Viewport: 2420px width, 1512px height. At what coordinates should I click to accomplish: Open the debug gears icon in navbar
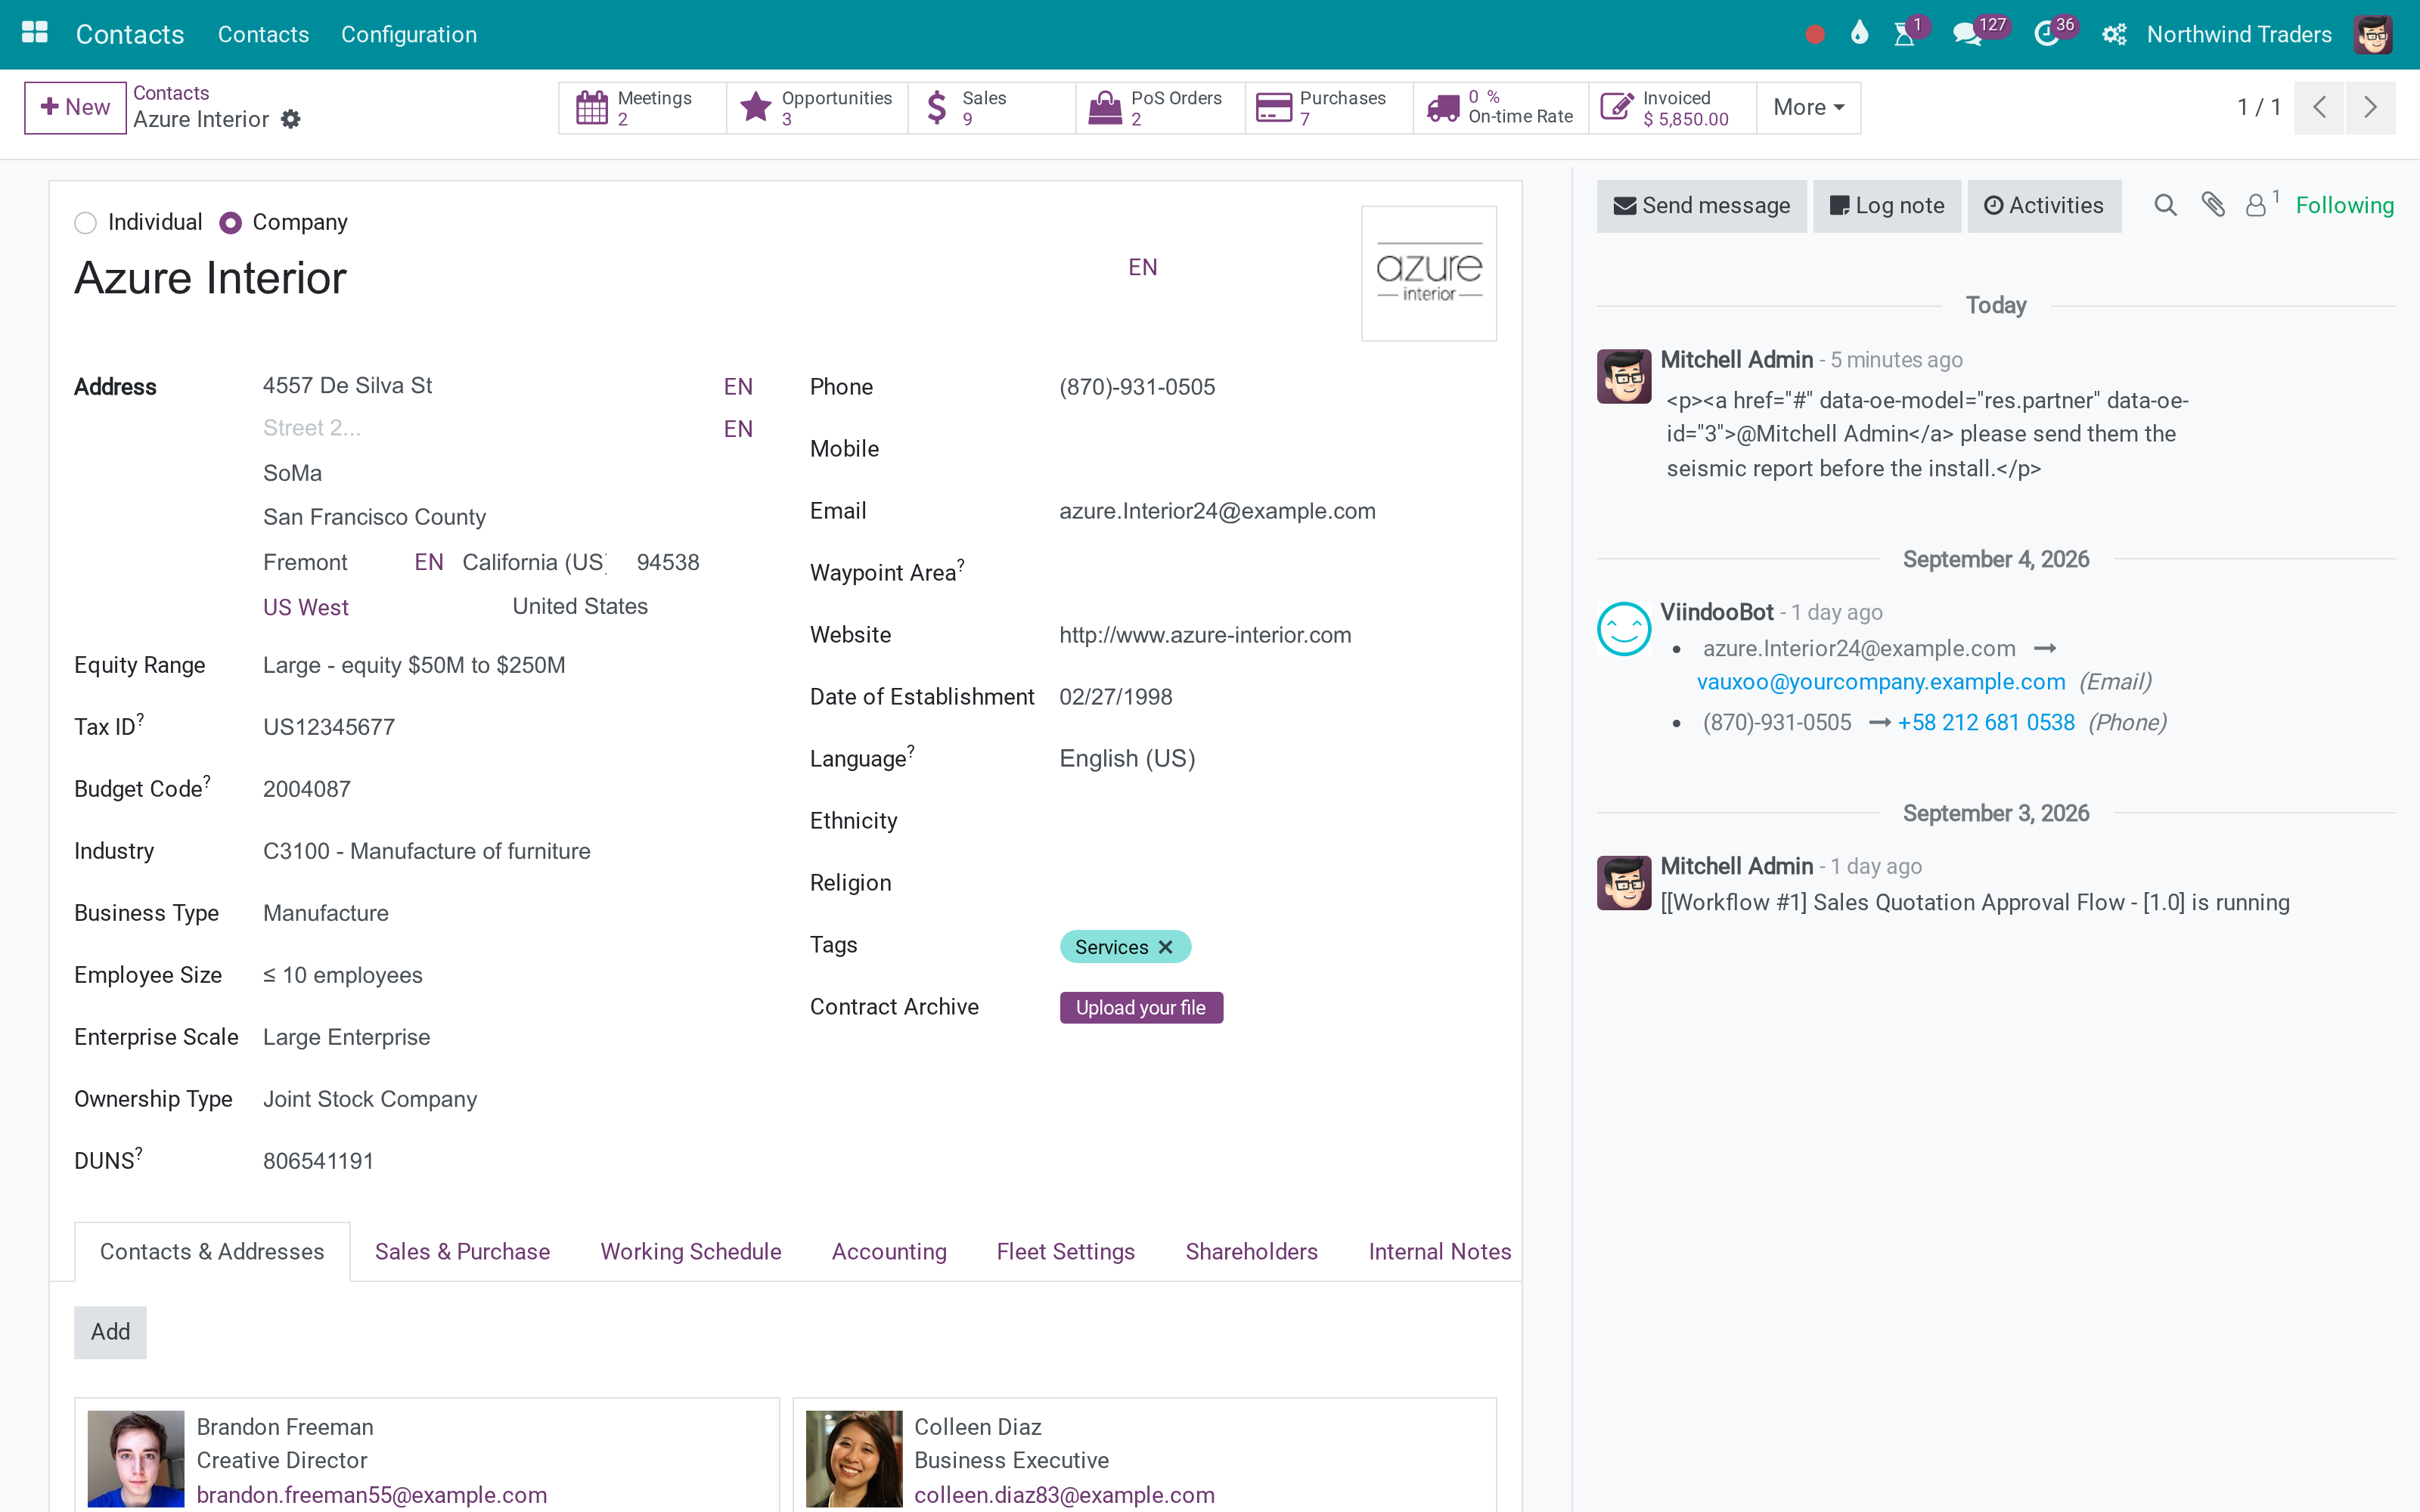point(2114,34)
